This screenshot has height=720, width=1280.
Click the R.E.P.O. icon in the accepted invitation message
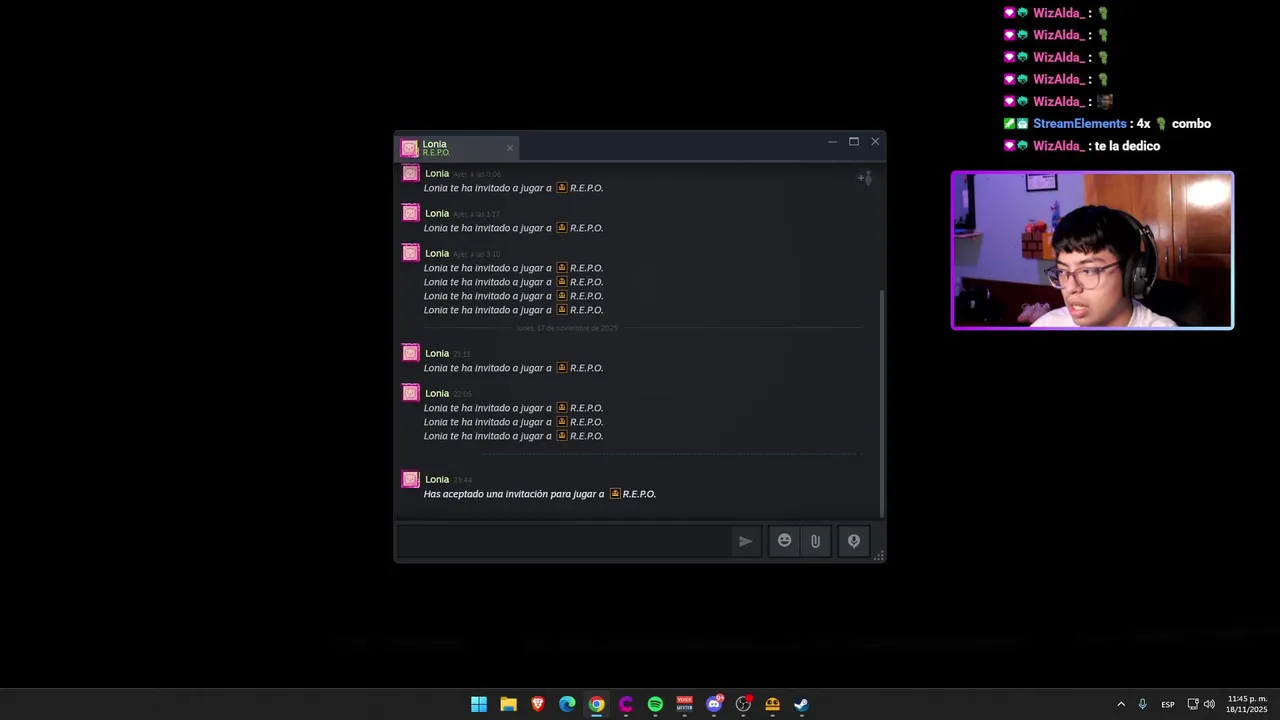(615, 493)
